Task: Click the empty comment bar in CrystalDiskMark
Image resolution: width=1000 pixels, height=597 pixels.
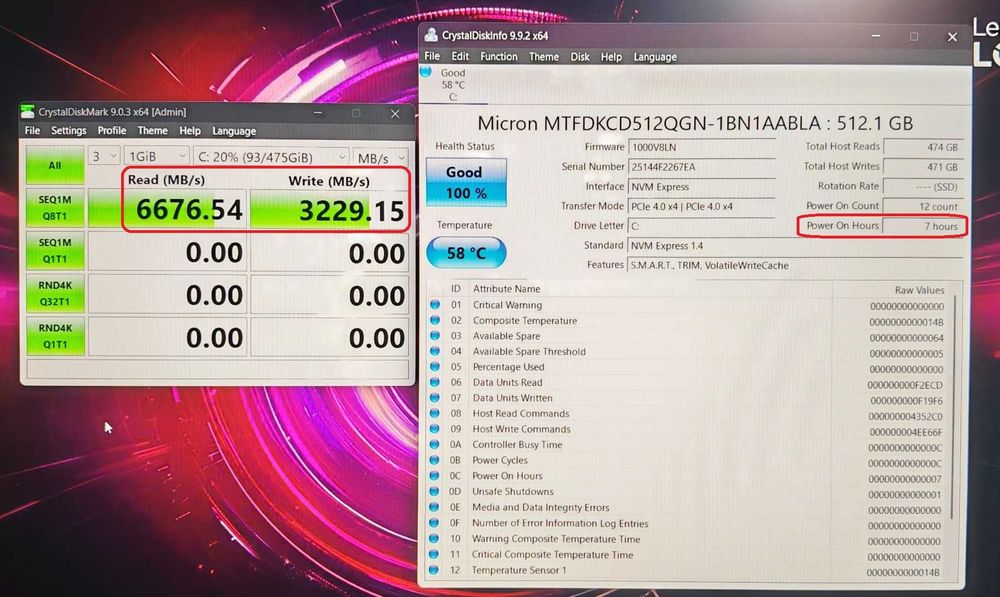Action: [x=217, y=369]
